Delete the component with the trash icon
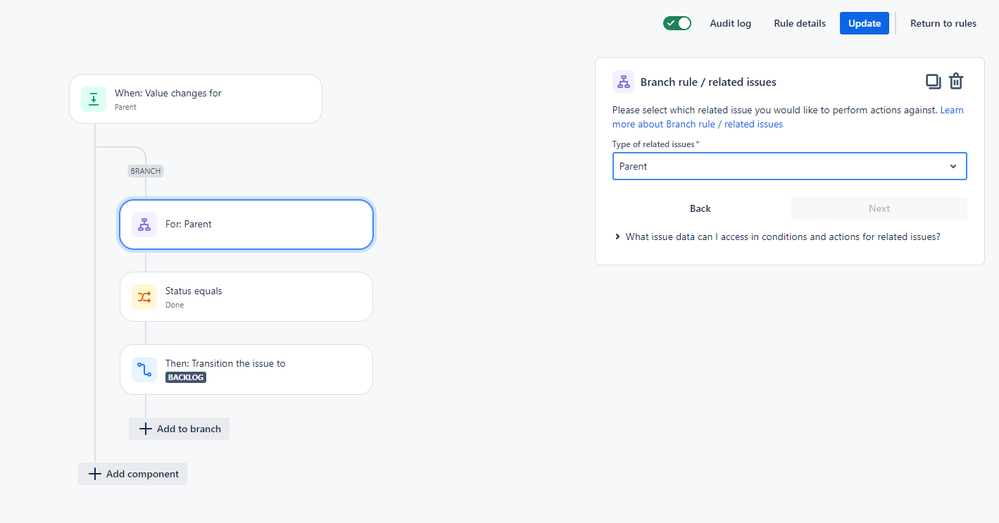This screenshot has height=523, width=999. coord(956,82)
